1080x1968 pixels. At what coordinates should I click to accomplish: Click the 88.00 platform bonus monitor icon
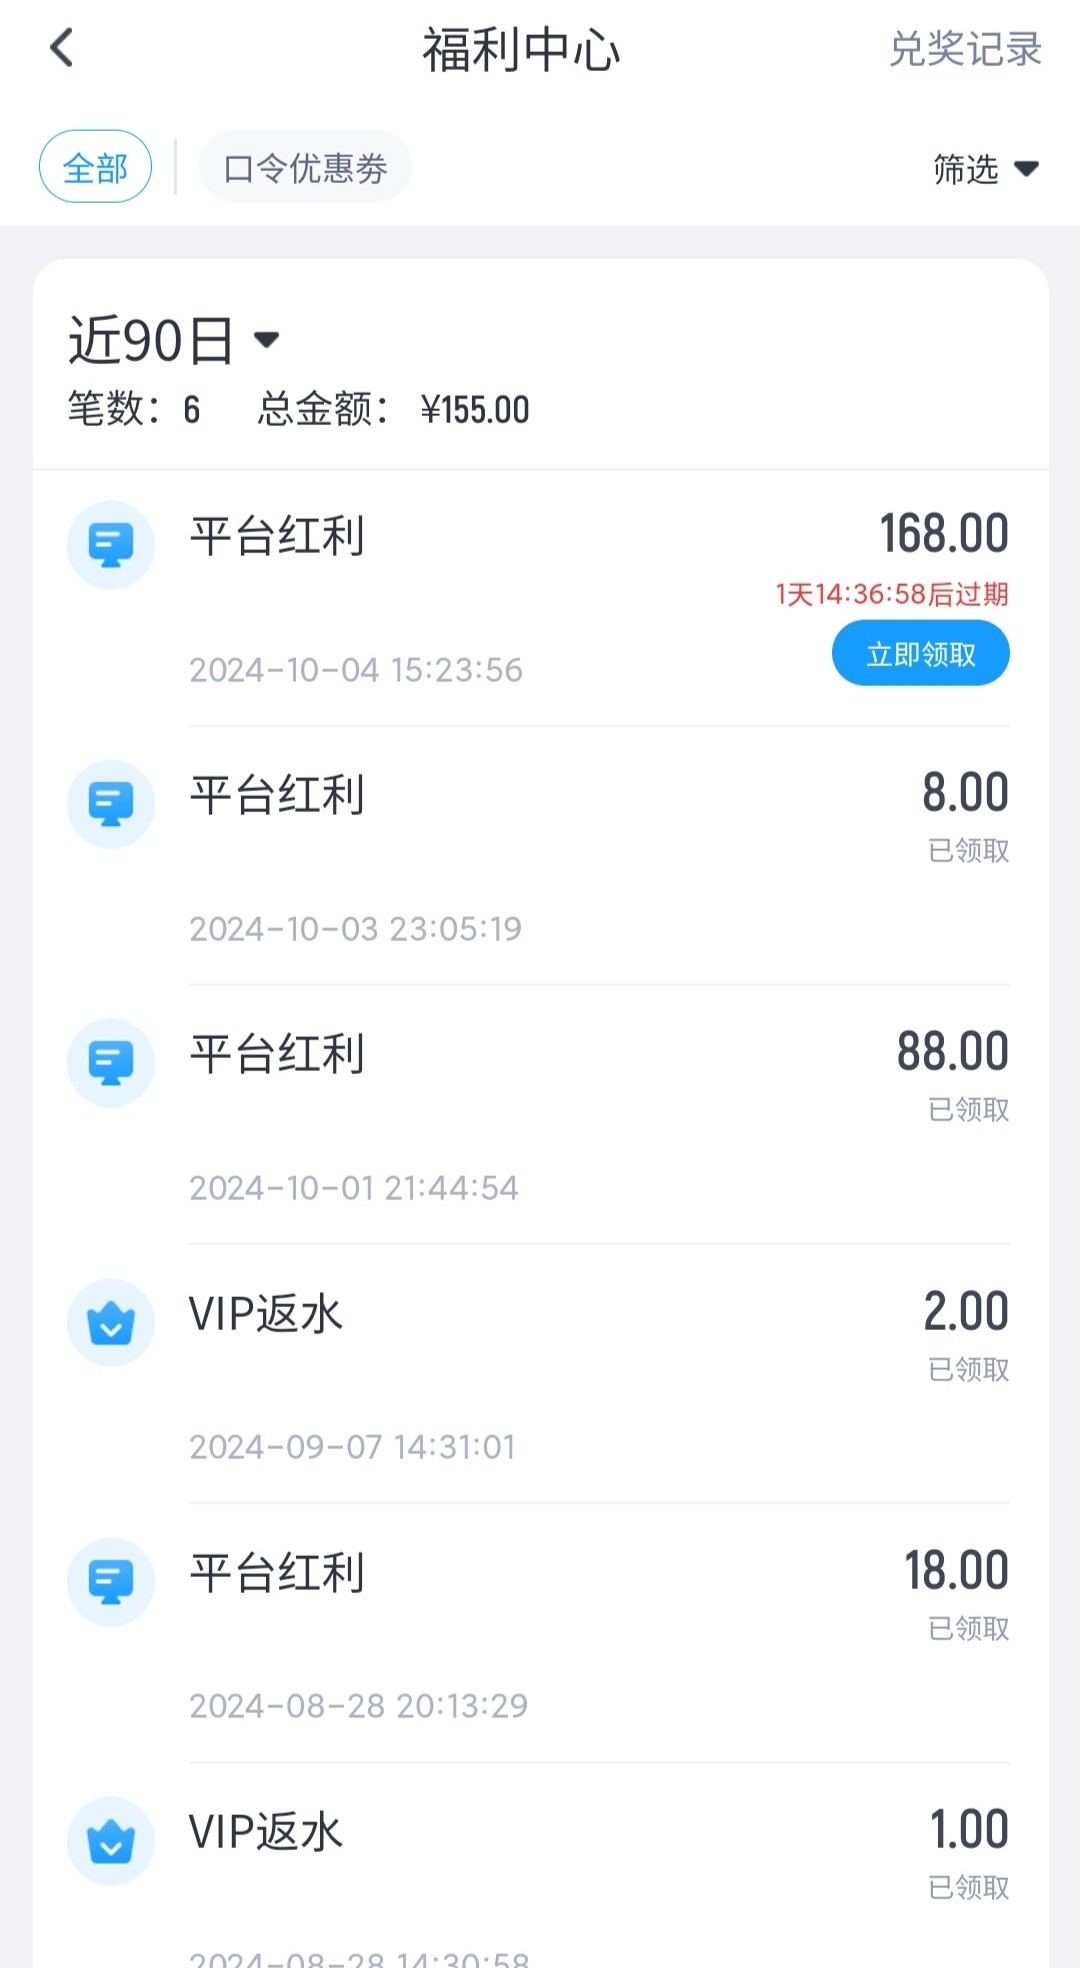(x=111, y=1063)
